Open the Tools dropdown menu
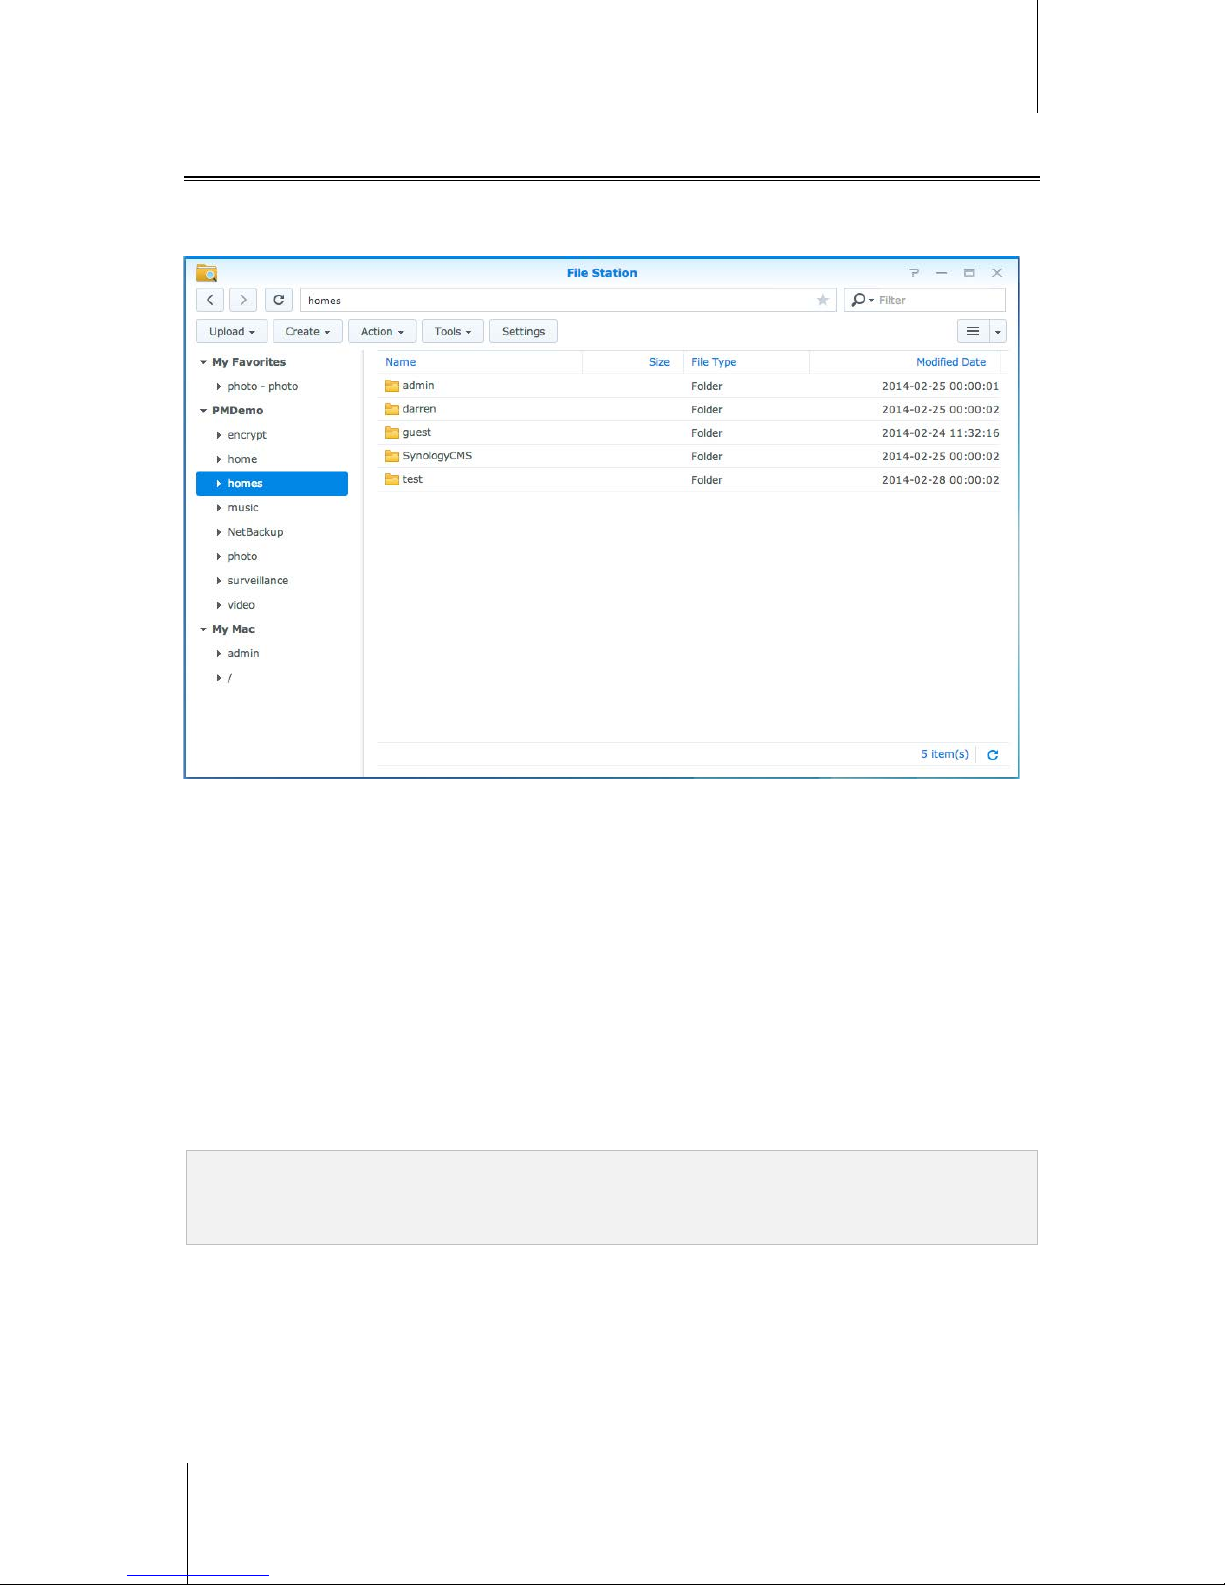Viewport: 1225px width, 1585px height. (453, 331)
